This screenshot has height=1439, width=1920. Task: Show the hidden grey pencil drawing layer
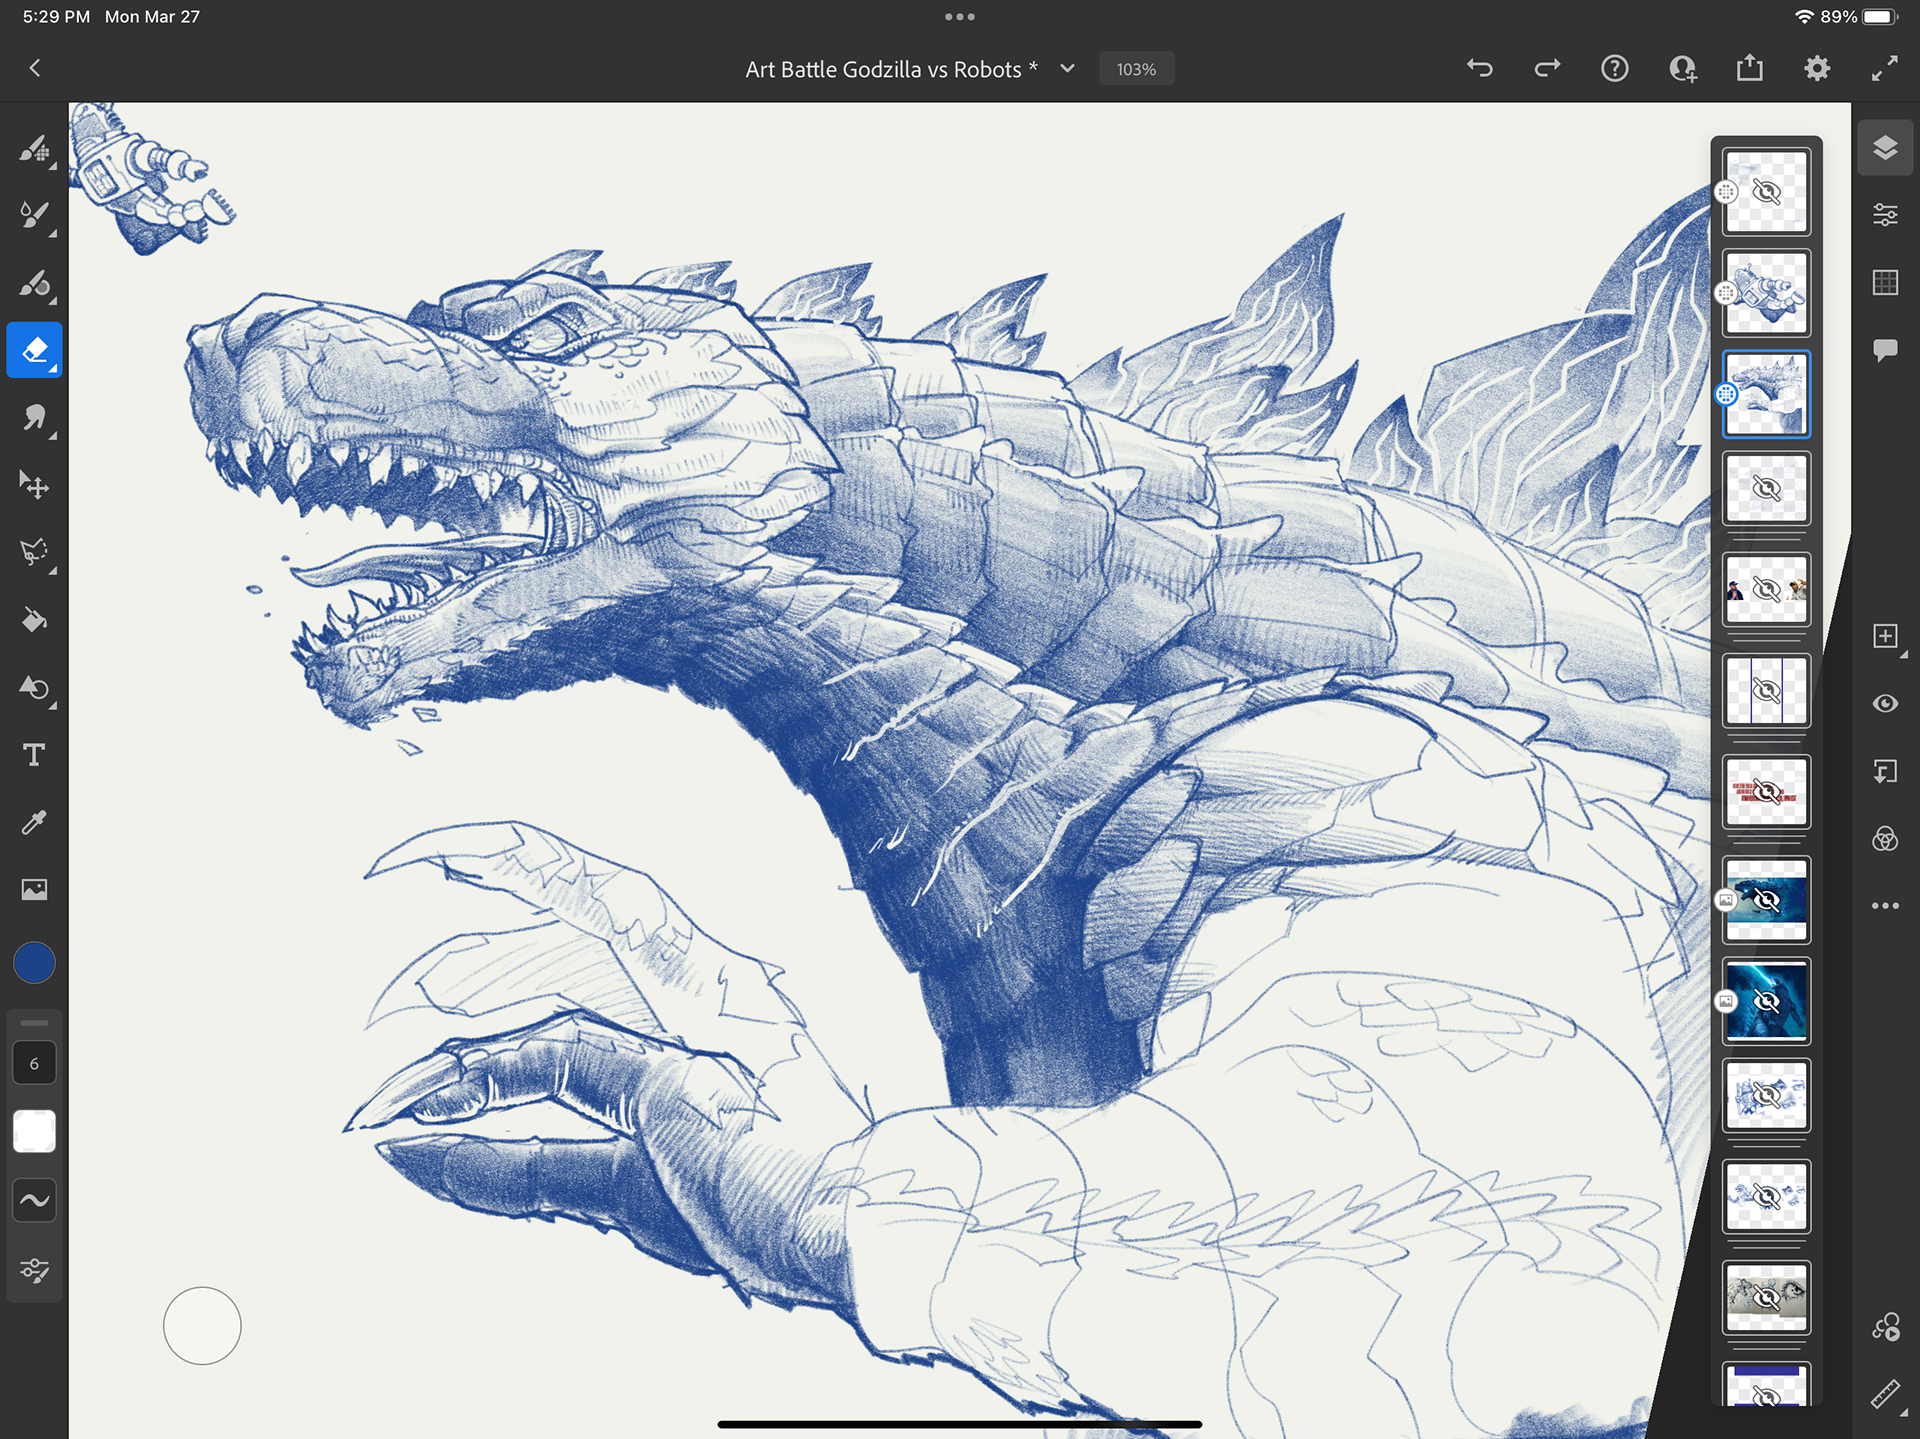click(1766, 1298)
